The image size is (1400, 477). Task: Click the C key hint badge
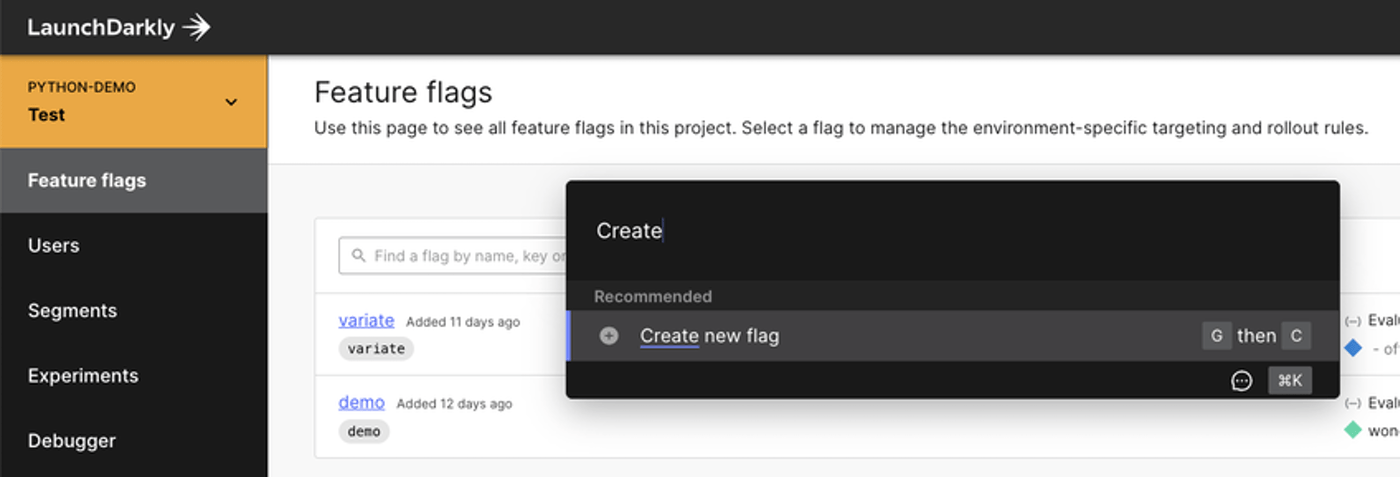click(x=1296, y=336)
